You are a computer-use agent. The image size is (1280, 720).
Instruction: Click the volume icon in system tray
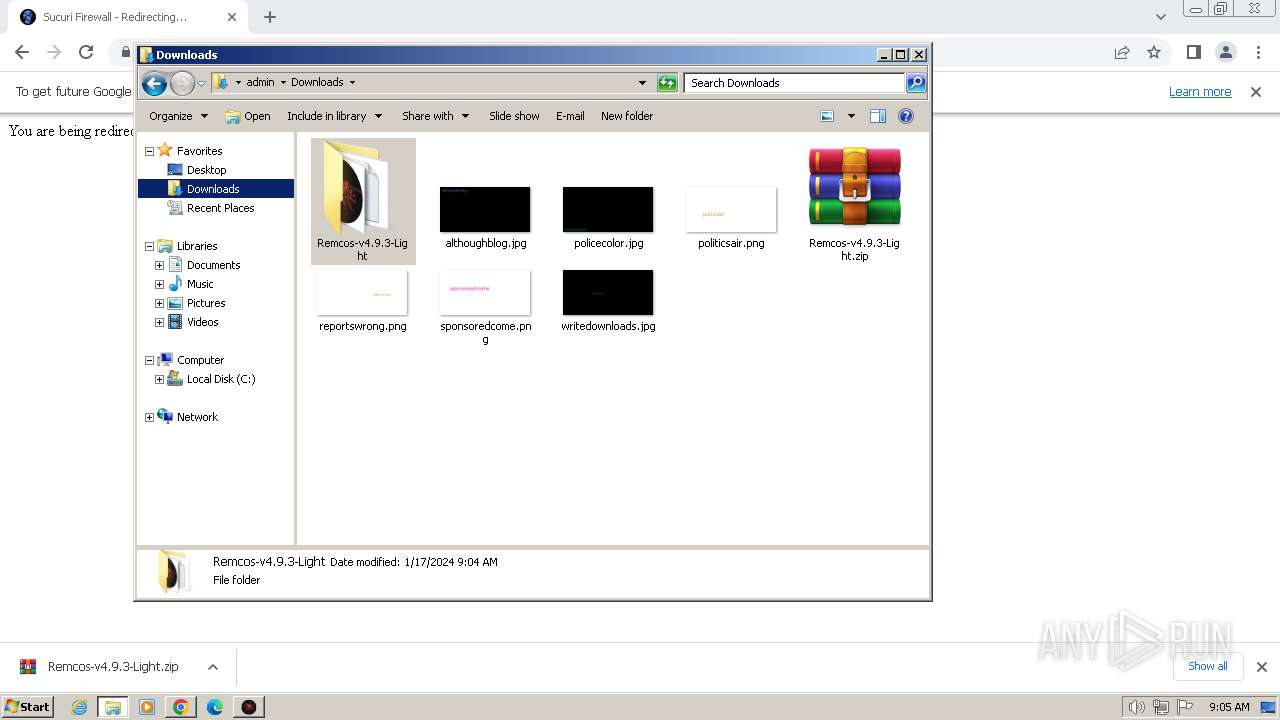(x=1136, y=707)
